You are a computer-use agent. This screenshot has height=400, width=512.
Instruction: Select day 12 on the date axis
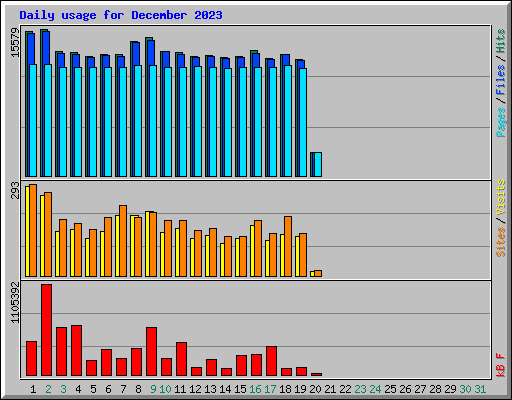point(195,389)
